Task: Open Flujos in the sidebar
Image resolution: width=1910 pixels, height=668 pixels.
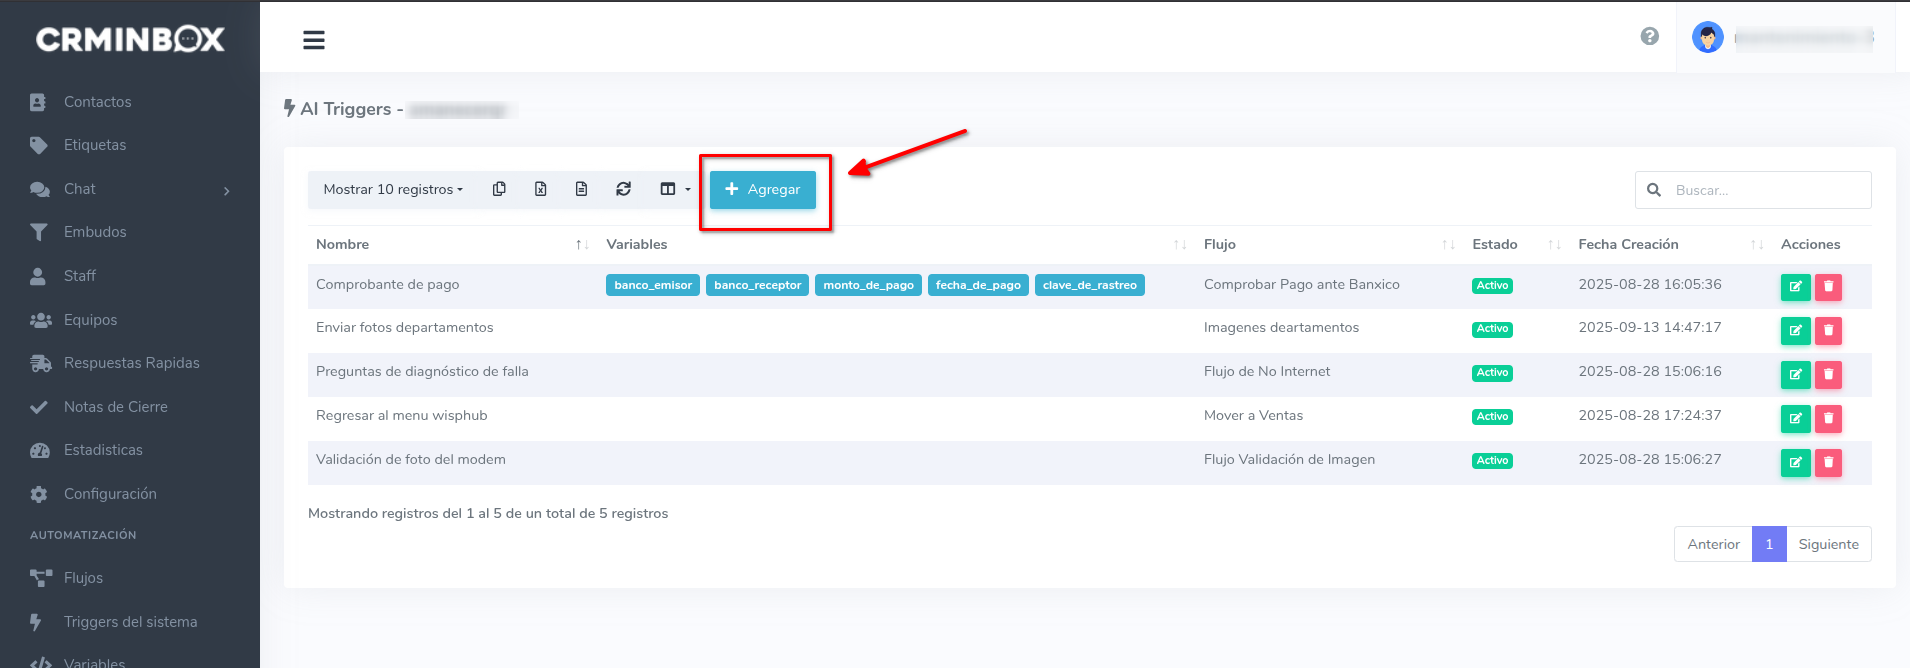Action: tap(83, 578)
